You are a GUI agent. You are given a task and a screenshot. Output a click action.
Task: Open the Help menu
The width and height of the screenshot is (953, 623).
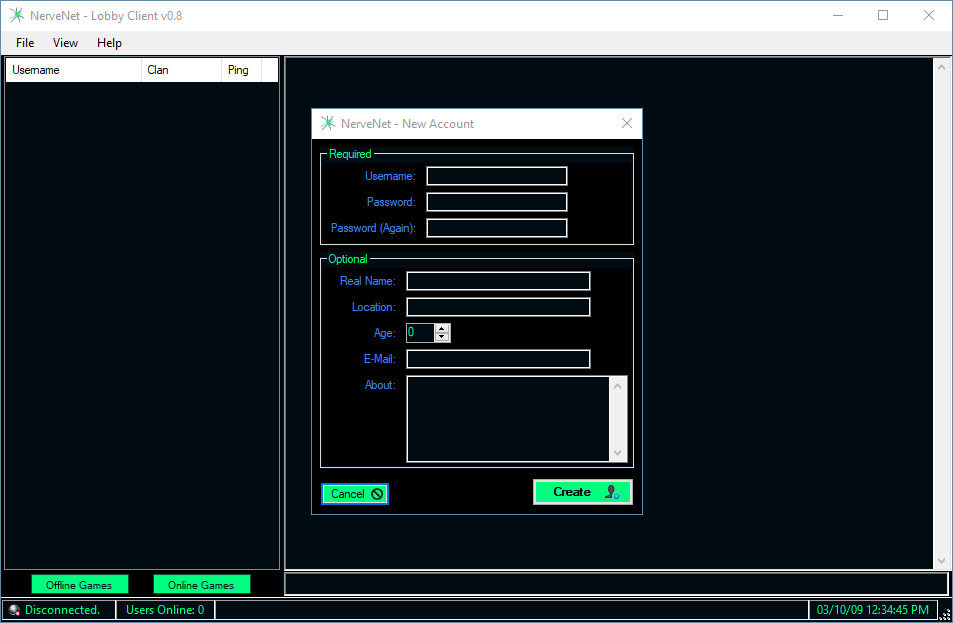click(x=109, y=43)
